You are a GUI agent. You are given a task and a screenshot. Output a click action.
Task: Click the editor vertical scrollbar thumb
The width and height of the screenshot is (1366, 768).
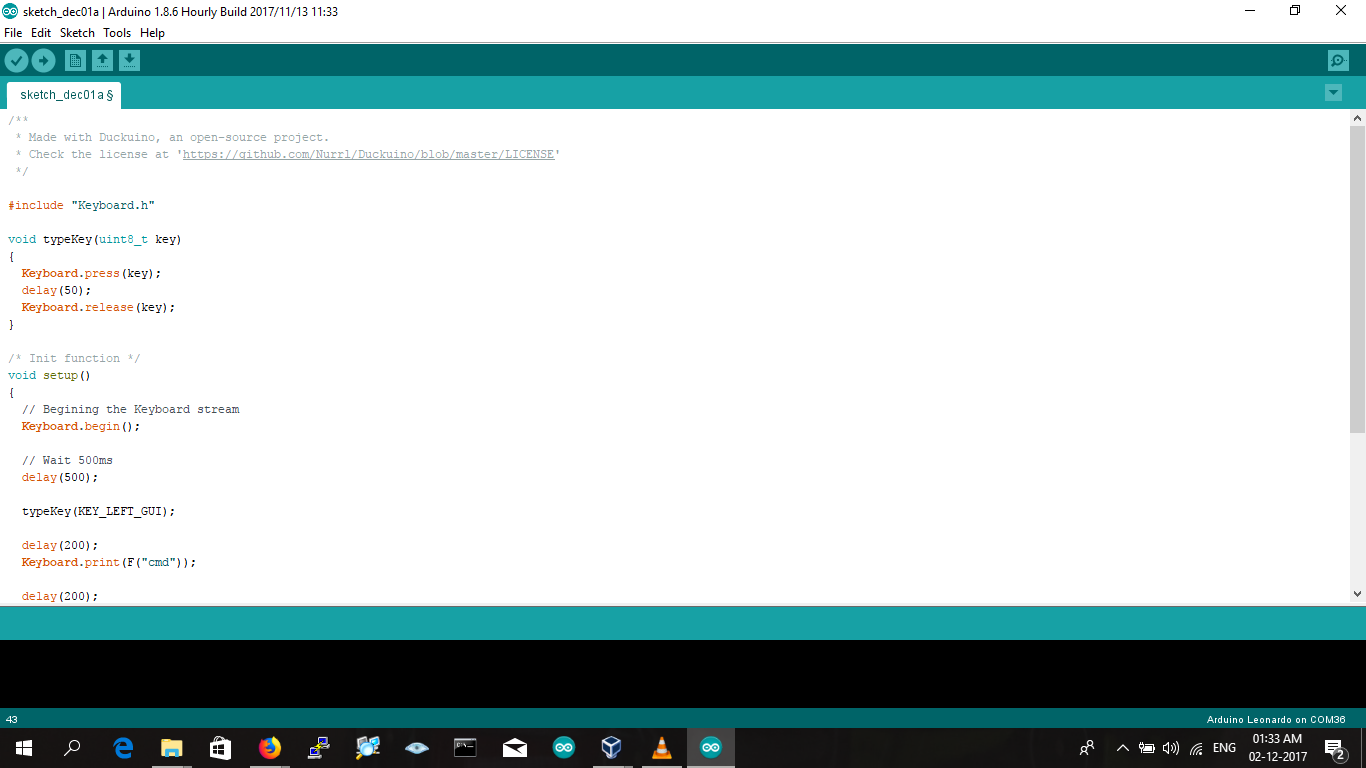[1357, 280]
